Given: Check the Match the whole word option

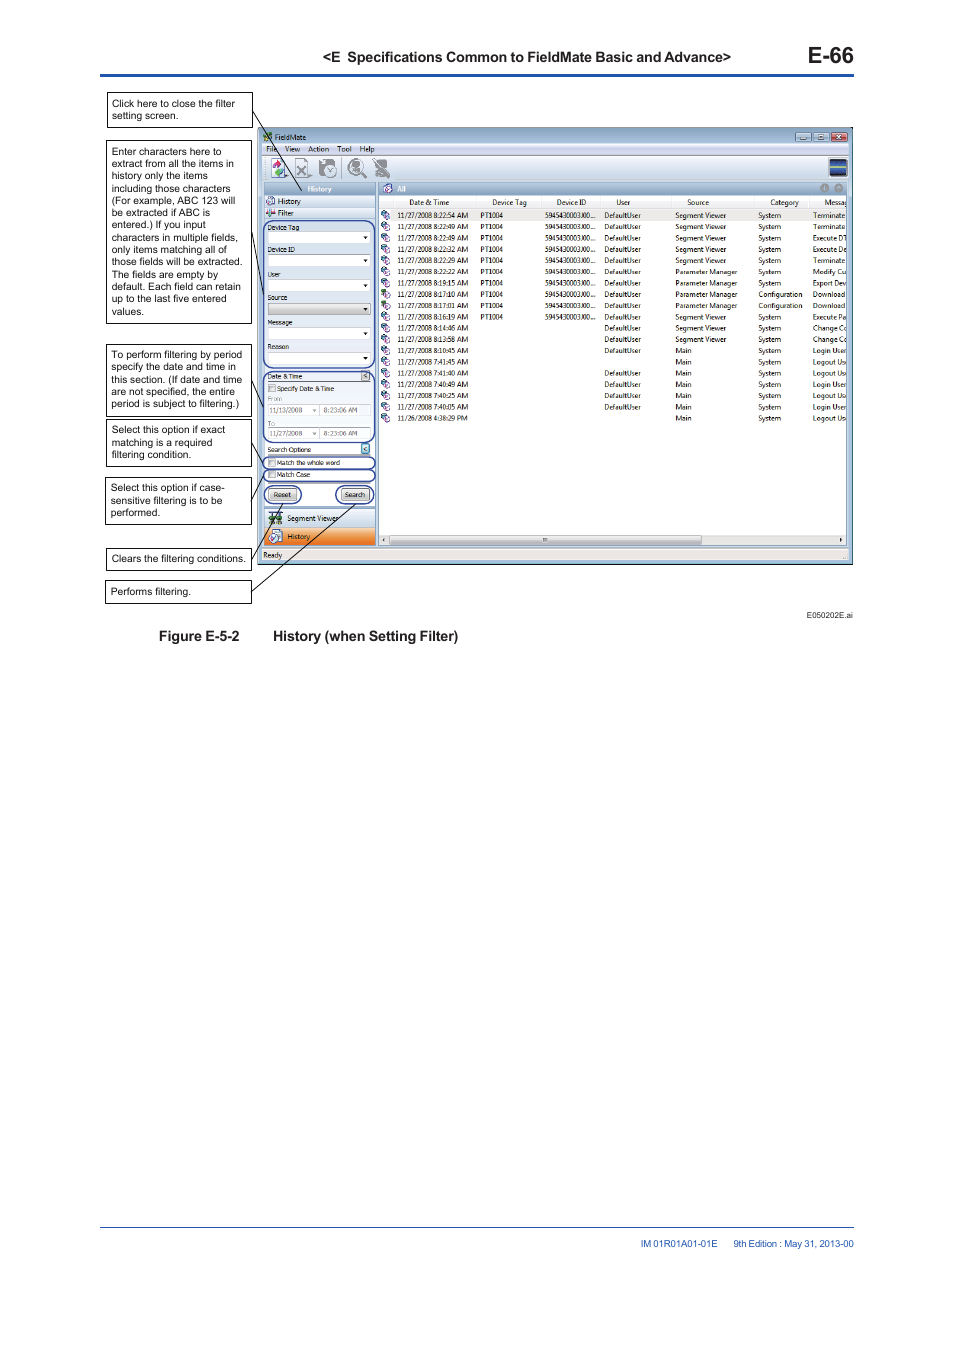Looking at the screenshot, I should pos(272,463).
